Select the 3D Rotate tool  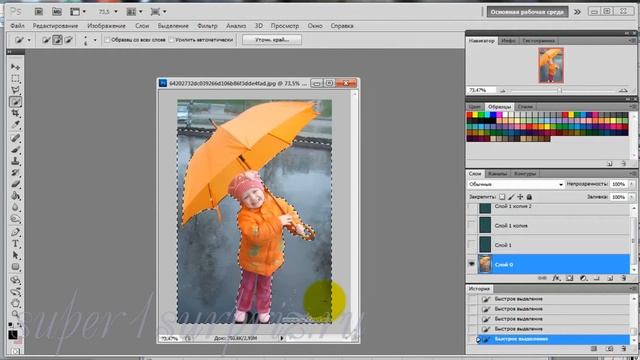point(15,280)
